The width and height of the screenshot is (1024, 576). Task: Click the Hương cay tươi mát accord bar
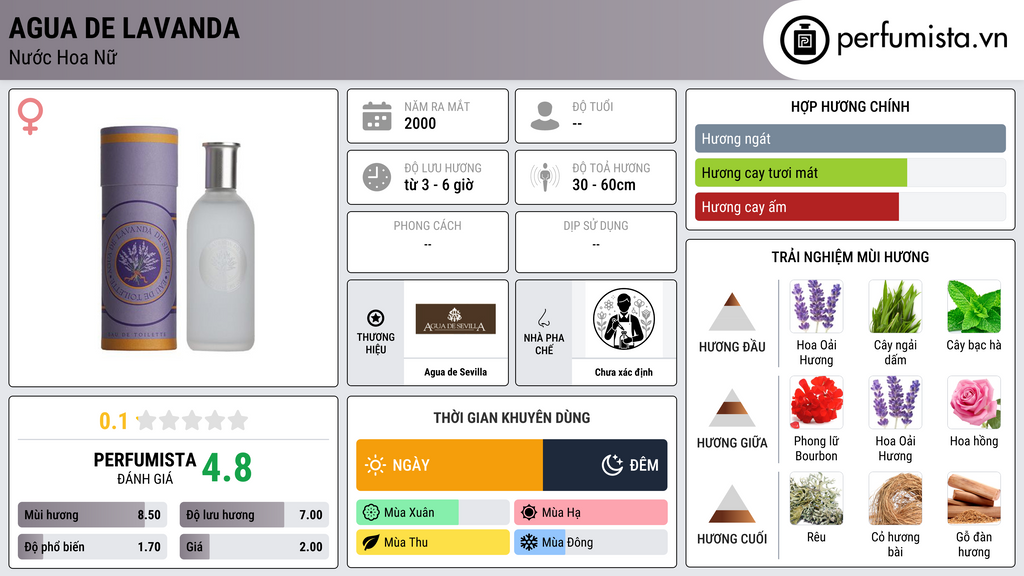pyautogui.click(x=850, y=173)
